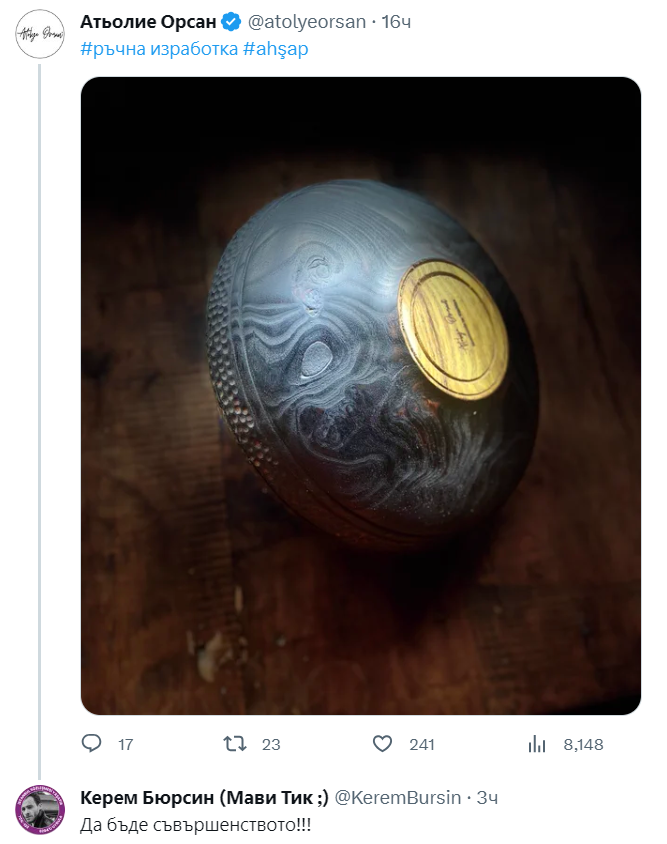Click the @atolyeorsan handle
The height and width of the screenshot is (844, 667).
[x=306, y=22]
